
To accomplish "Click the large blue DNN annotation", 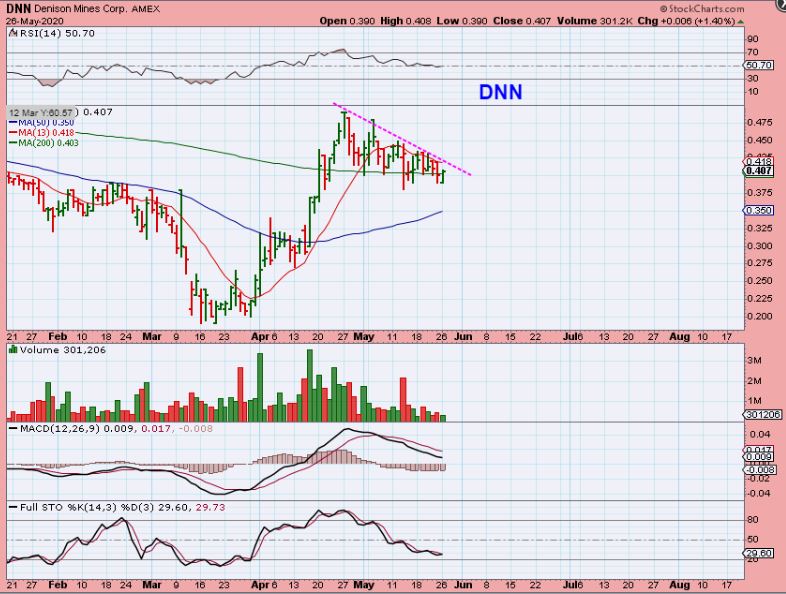I will coord(500,92).
